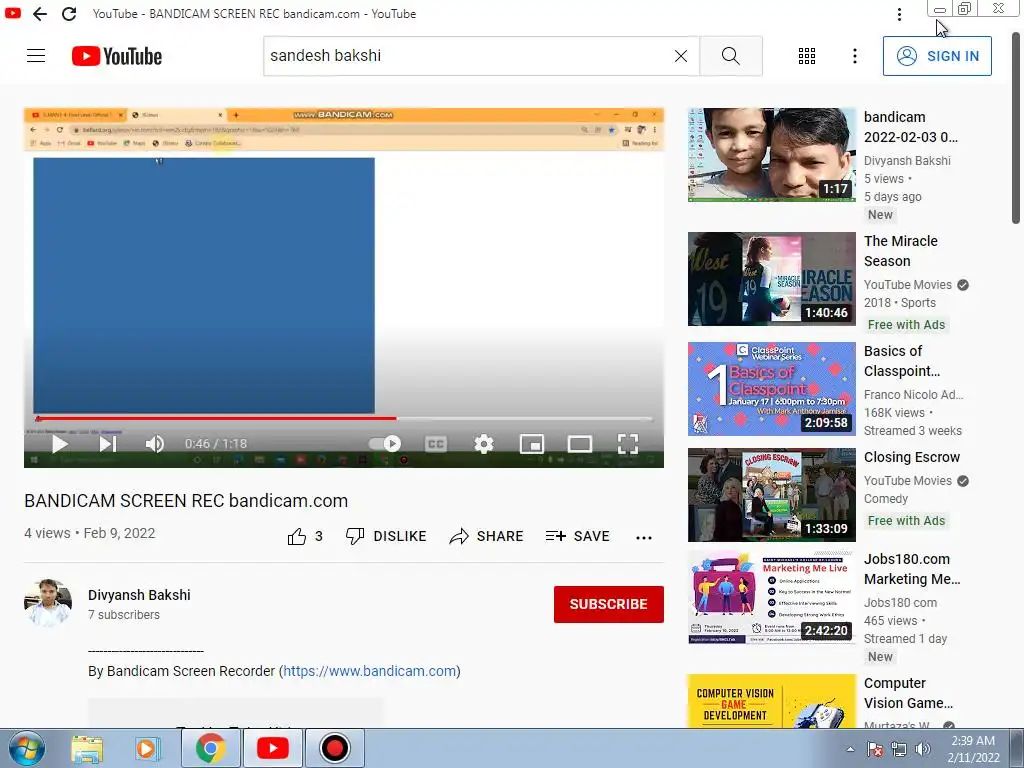Open more actions ellipsis under video
1024x768 pixels.
pyautogui.click(x=643, y=537)
